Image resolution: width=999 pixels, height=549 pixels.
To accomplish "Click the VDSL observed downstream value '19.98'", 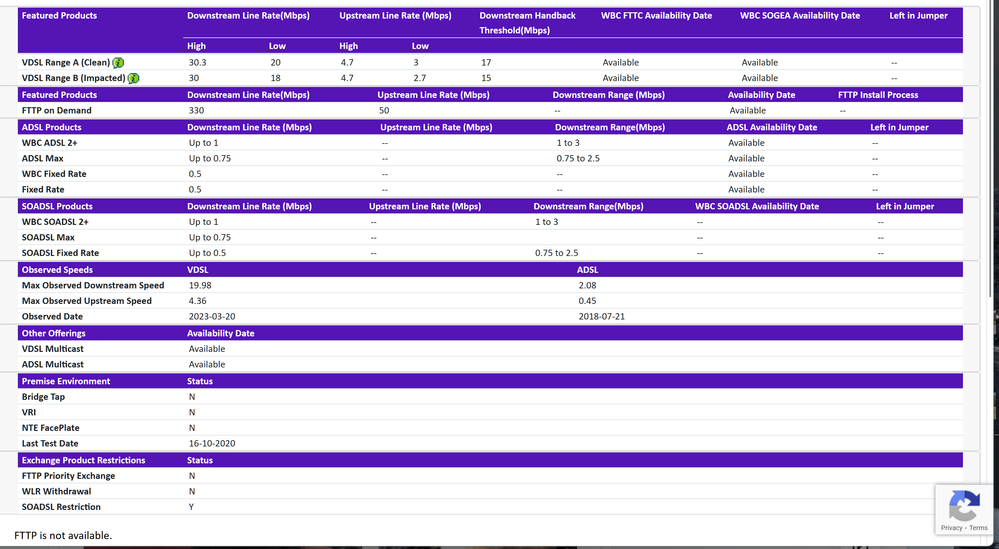I will 200,285.
